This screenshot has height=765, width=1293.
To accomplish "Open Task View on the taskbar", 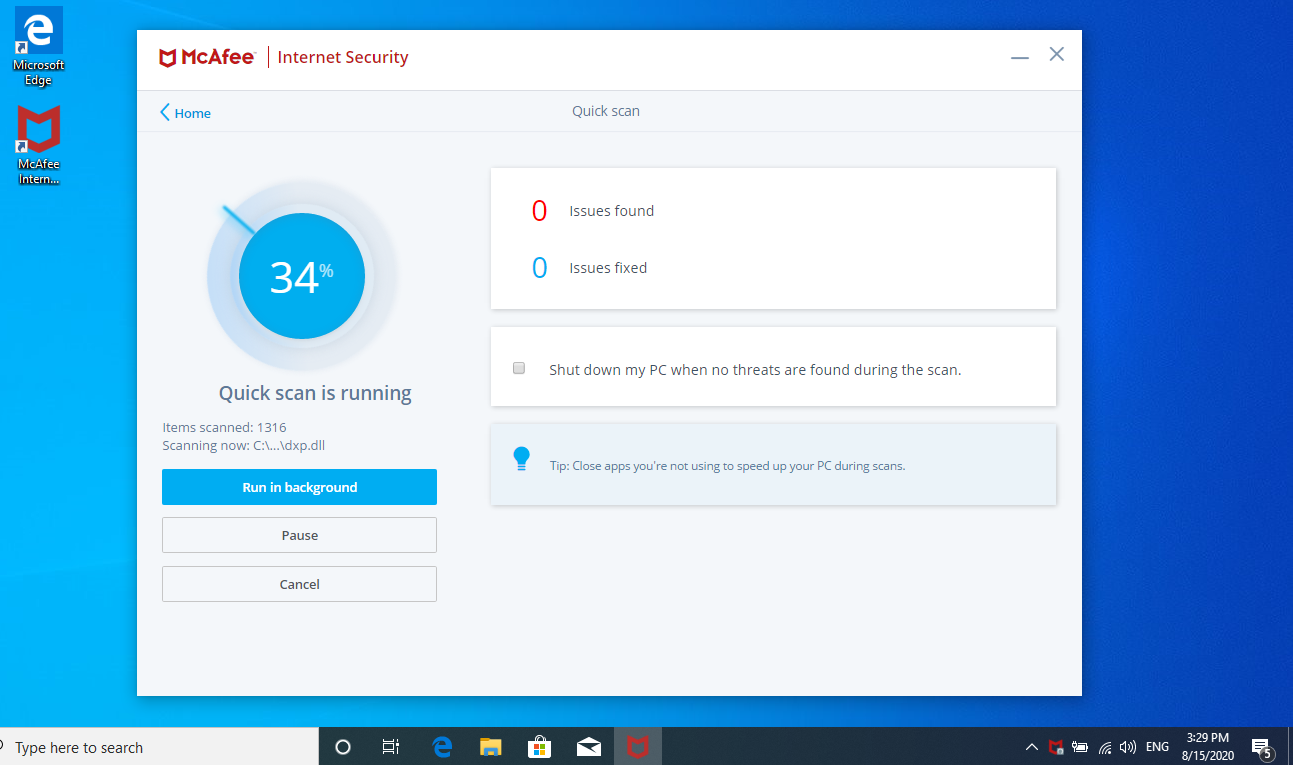I will click(x=391, y=747).
